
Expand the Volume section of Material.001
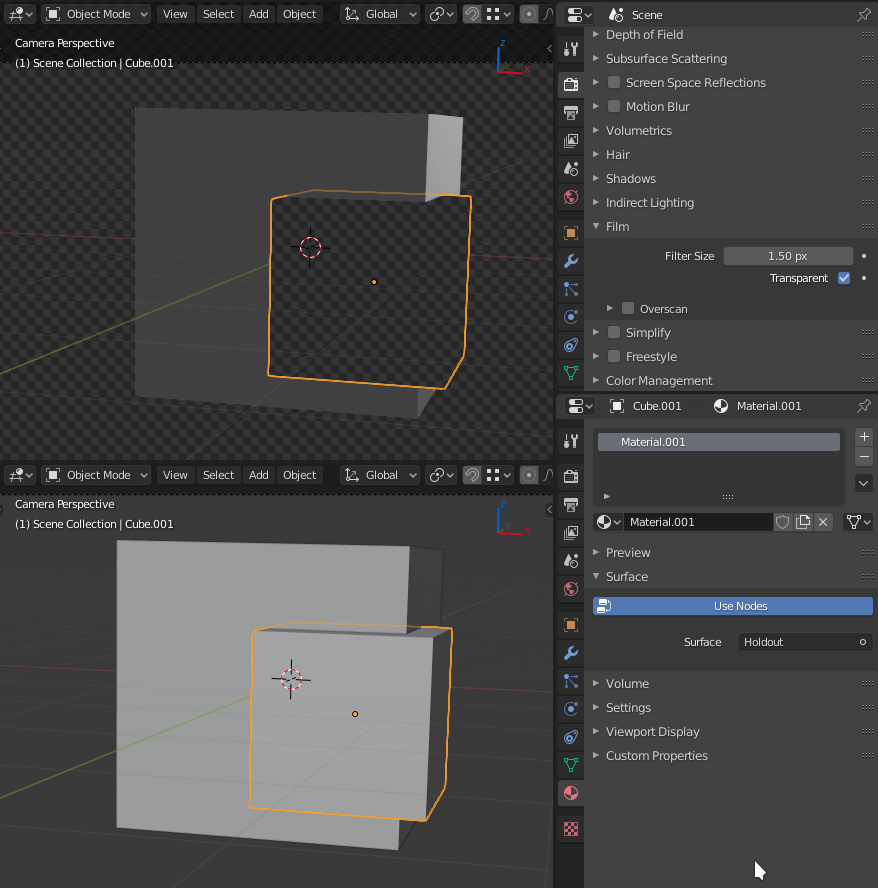tap(625, 683)
